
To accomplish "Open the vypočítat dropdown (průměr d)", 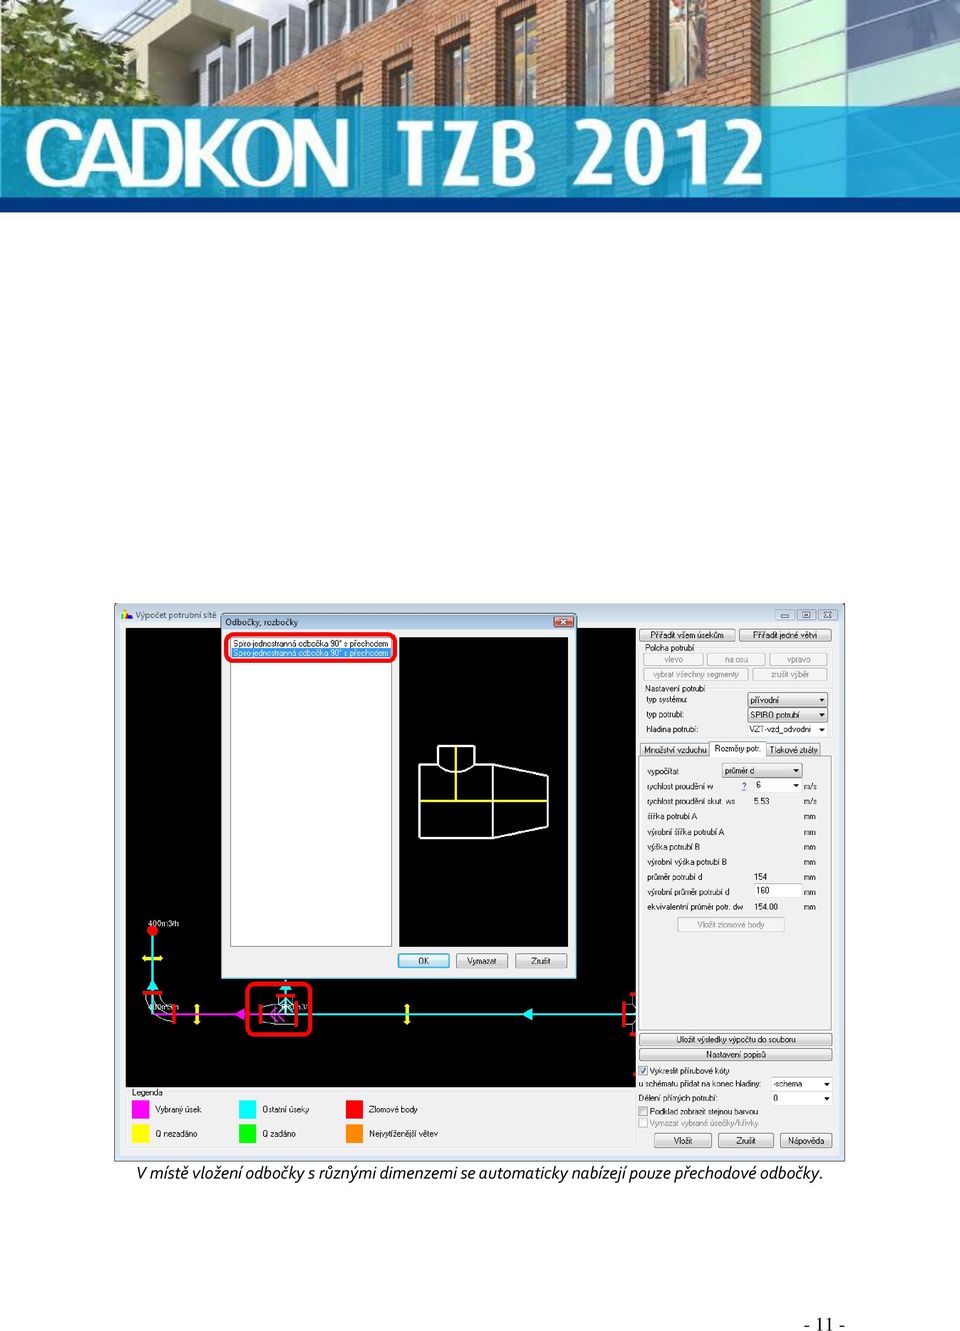I will tap(762, 771).
